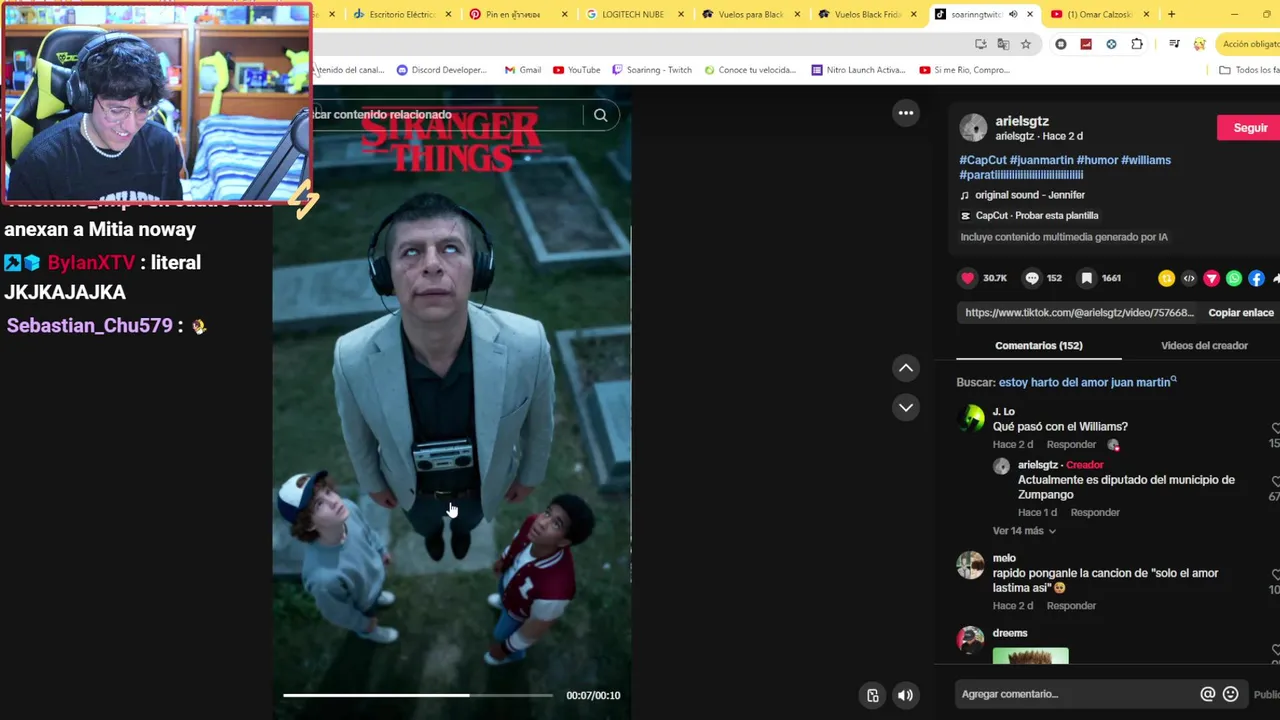
Task: Search 'estoy harto del amor juan martin'
Action: click(x=1087, y=382)
